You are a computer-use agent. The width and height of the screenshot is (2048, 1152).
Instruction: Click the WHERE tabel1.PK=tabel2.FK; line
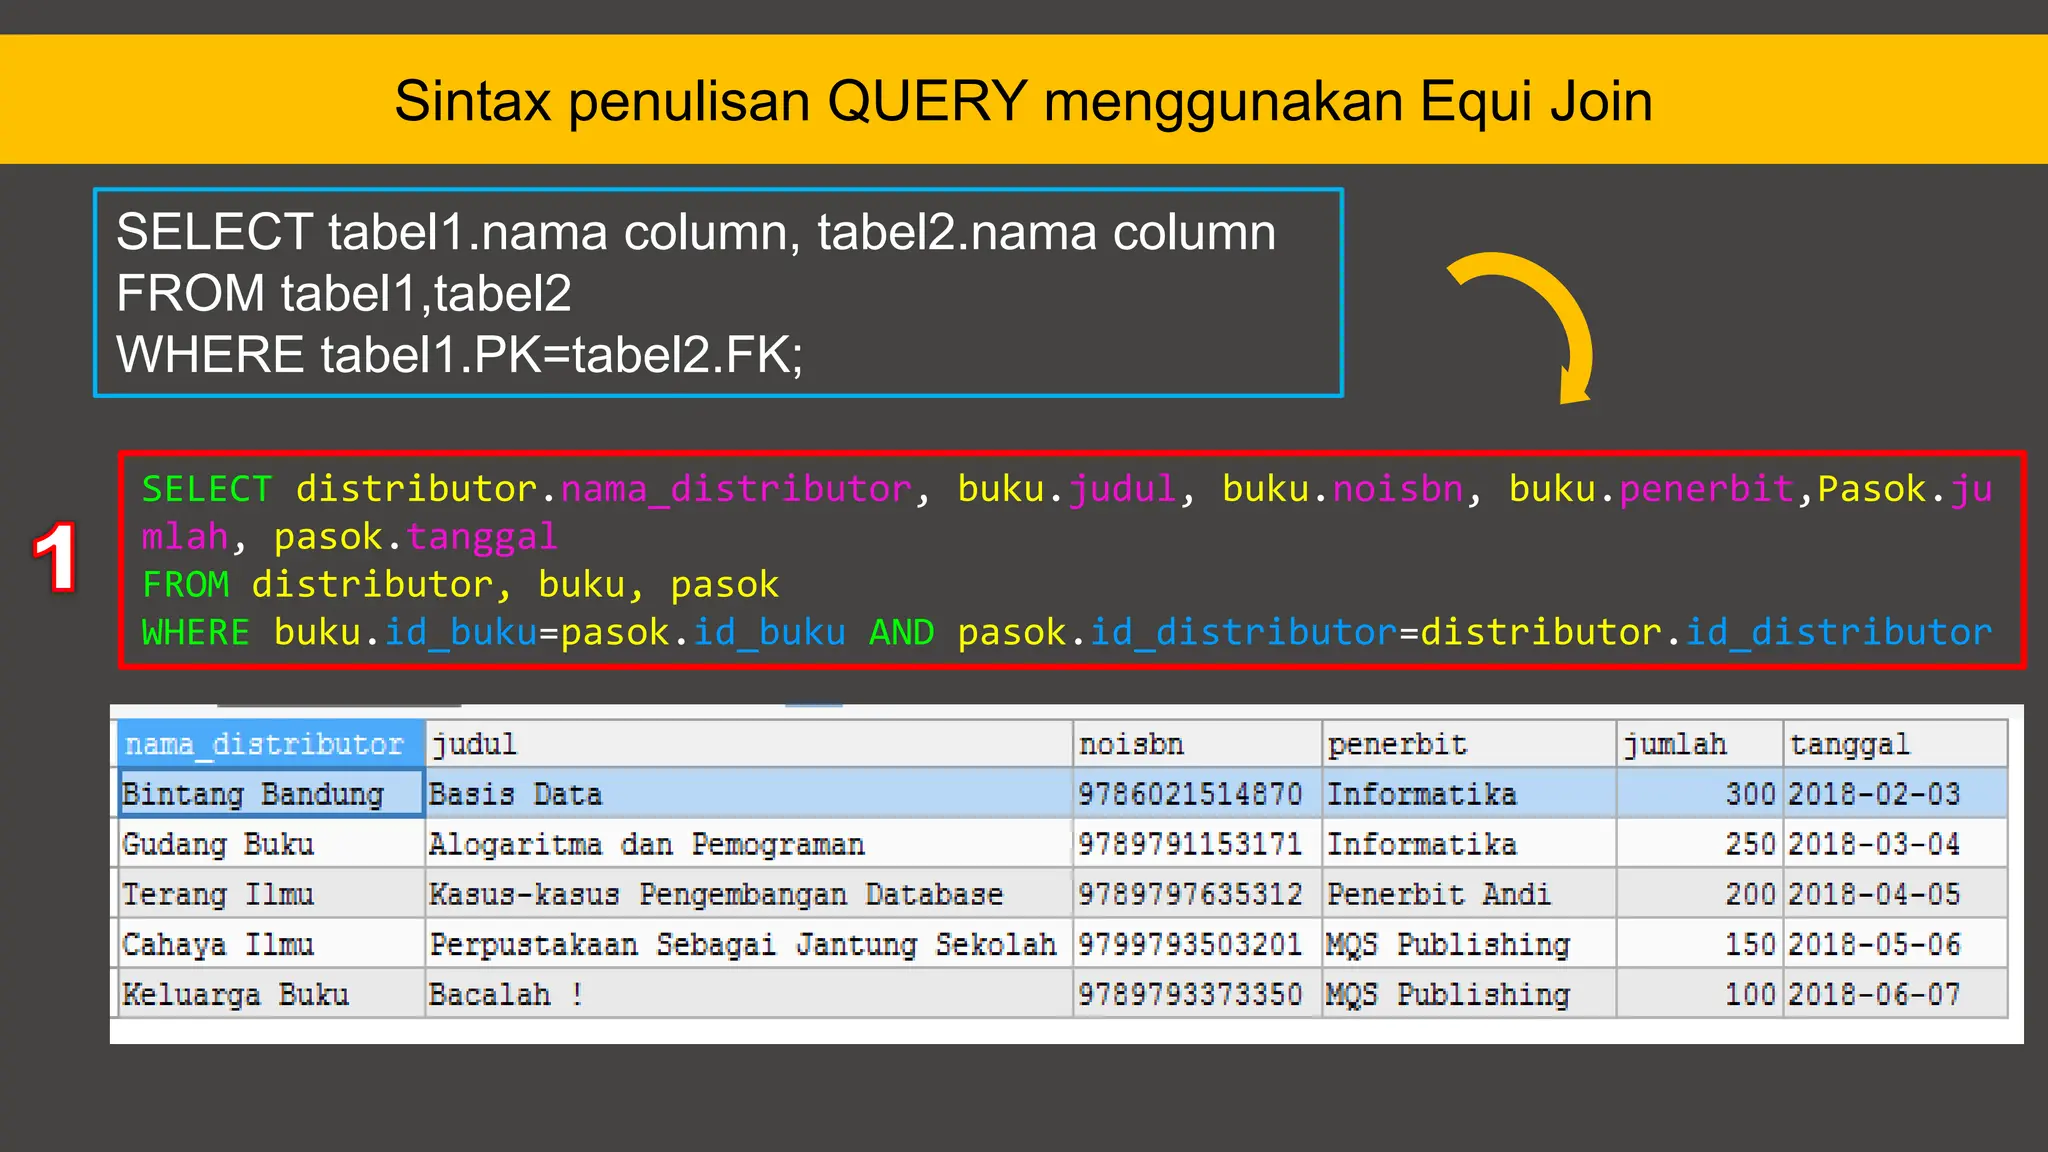[460, 354]
